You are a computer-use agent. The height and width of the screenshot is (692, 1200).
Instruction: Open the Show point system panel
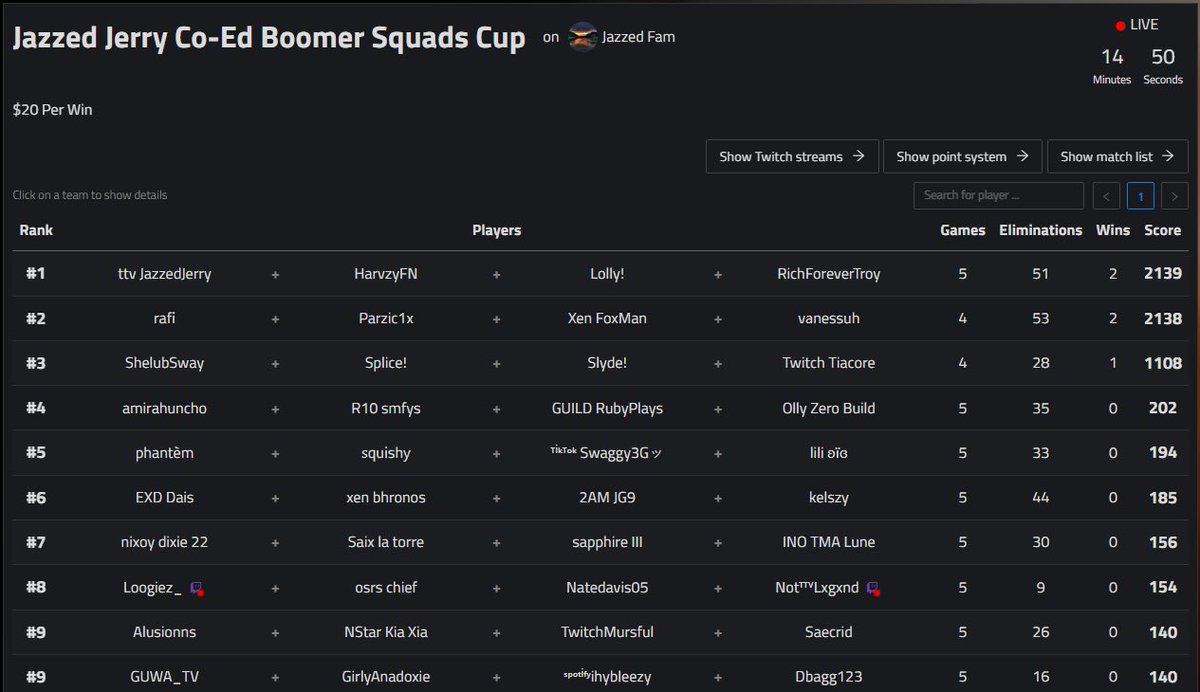963,156
